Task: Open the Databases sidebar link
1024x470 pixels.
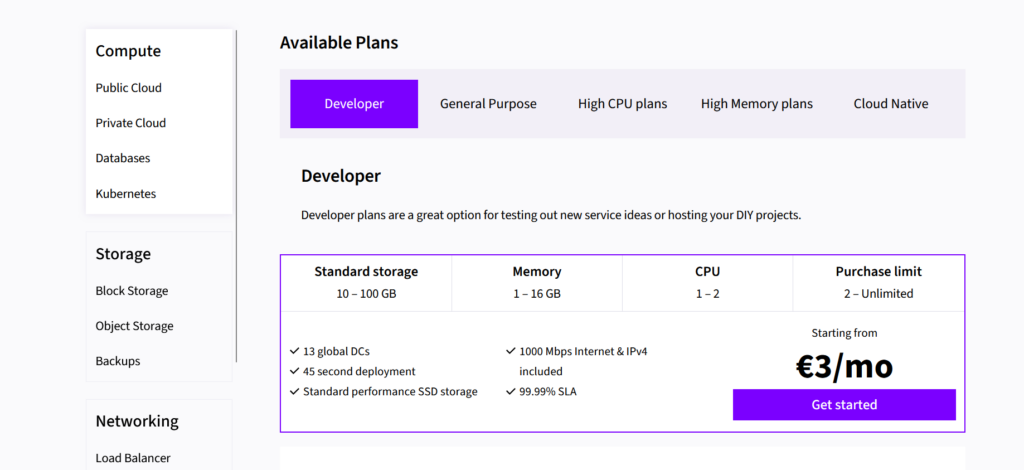Action: (122, 158)
